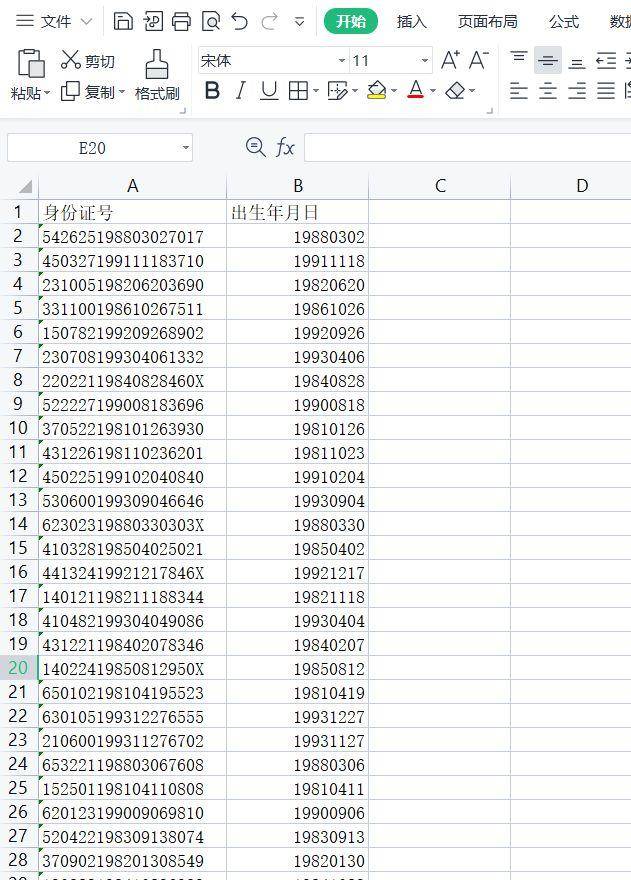This screenshot has height=880, width=631.
Task: Click the borders icon
Action: coord(297,91)
